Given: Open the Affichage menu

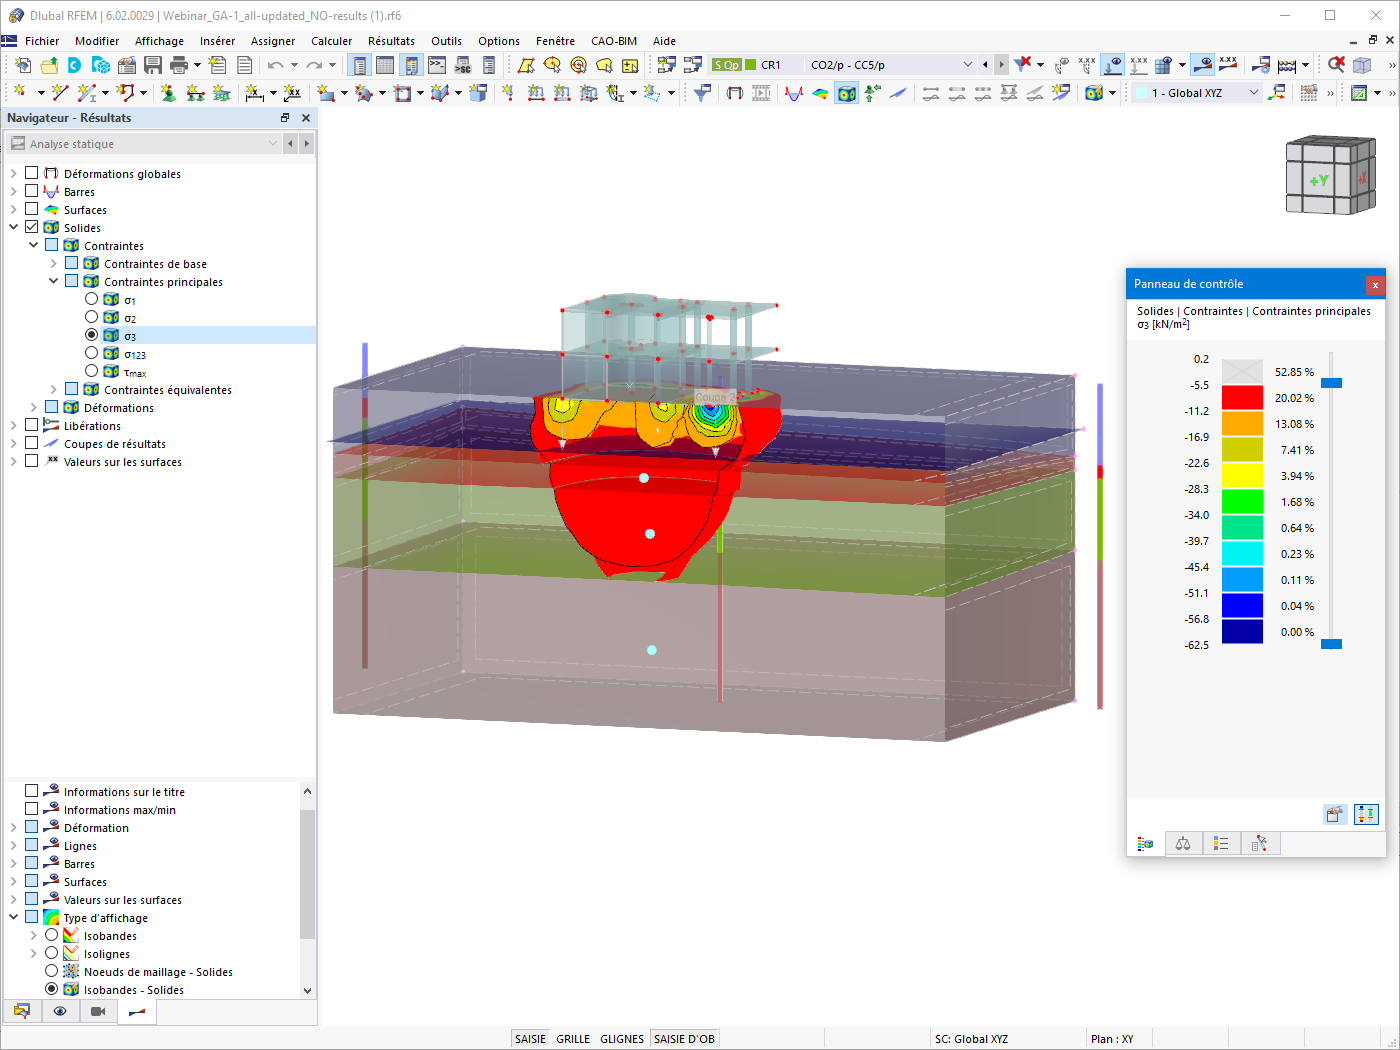Looking at the screenshot, I should [159, 41].
